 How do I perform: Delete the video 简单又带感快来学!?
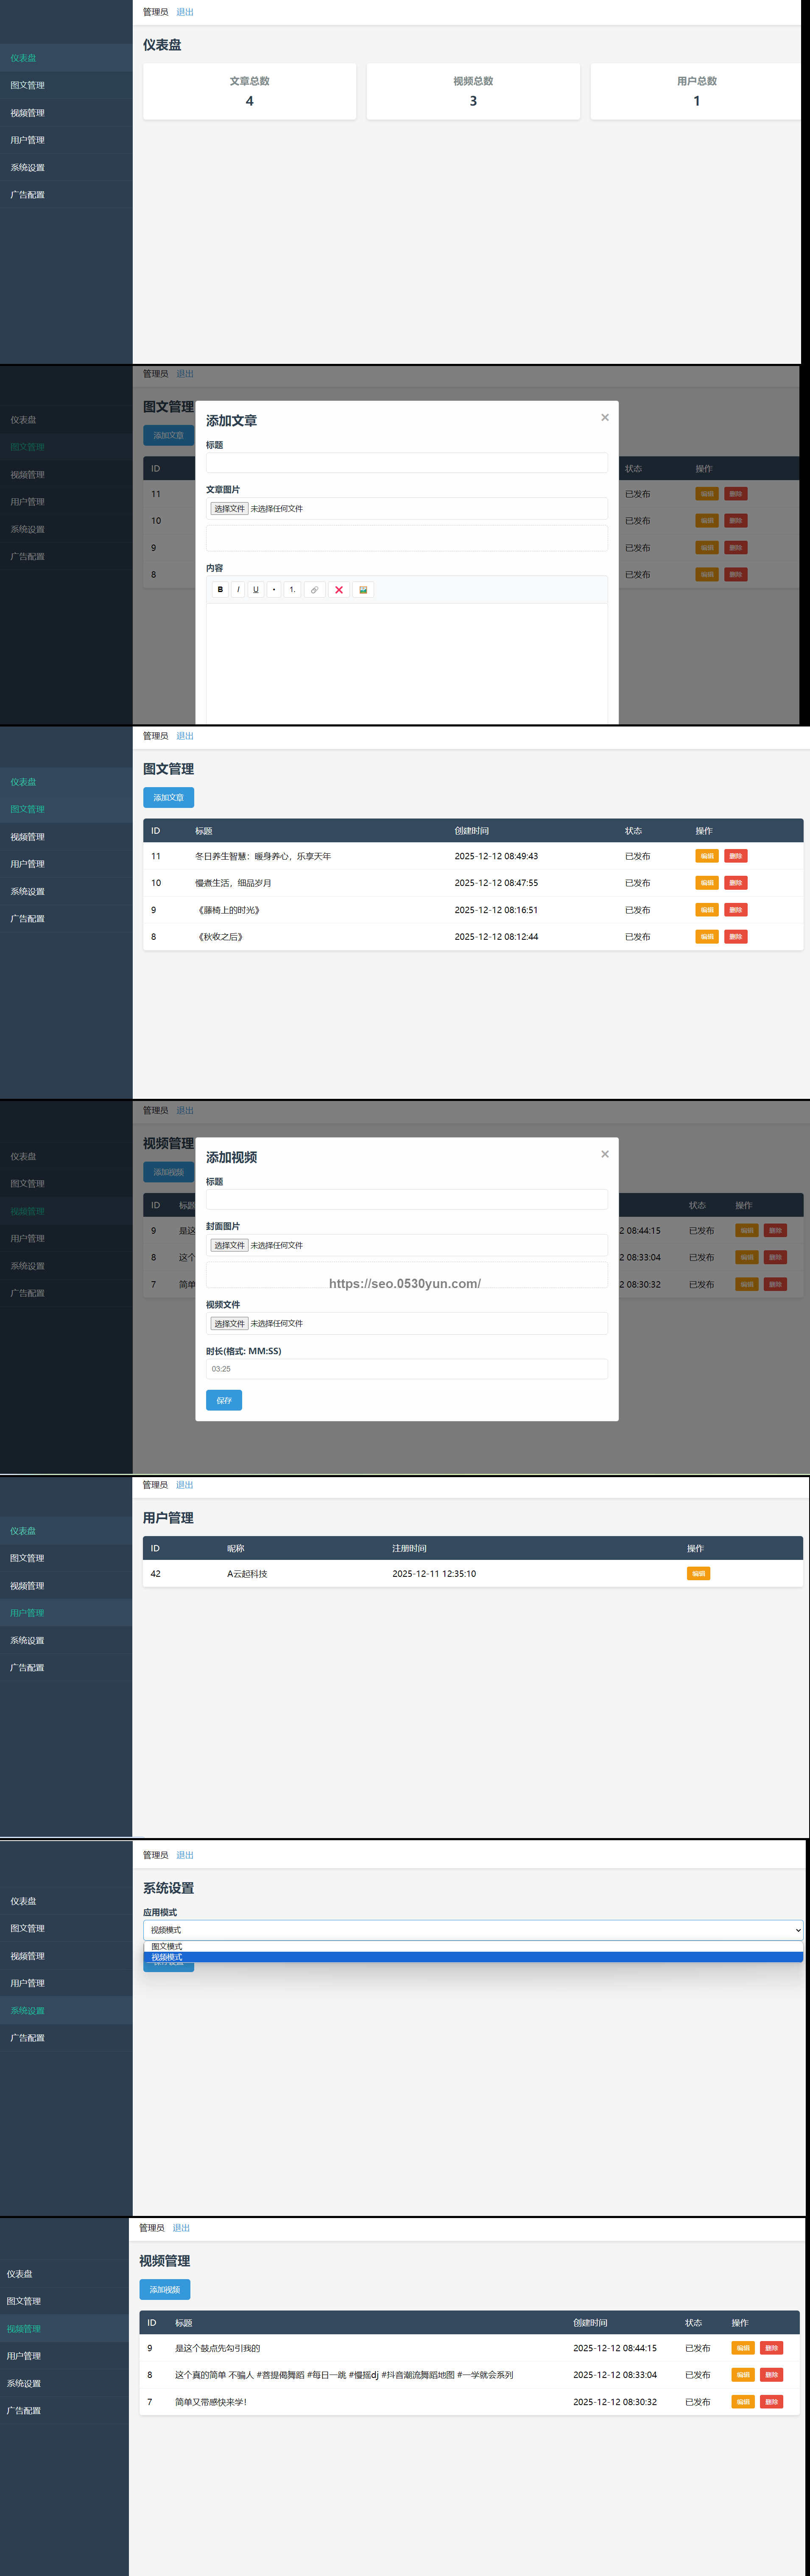[x=772, y=2402]
